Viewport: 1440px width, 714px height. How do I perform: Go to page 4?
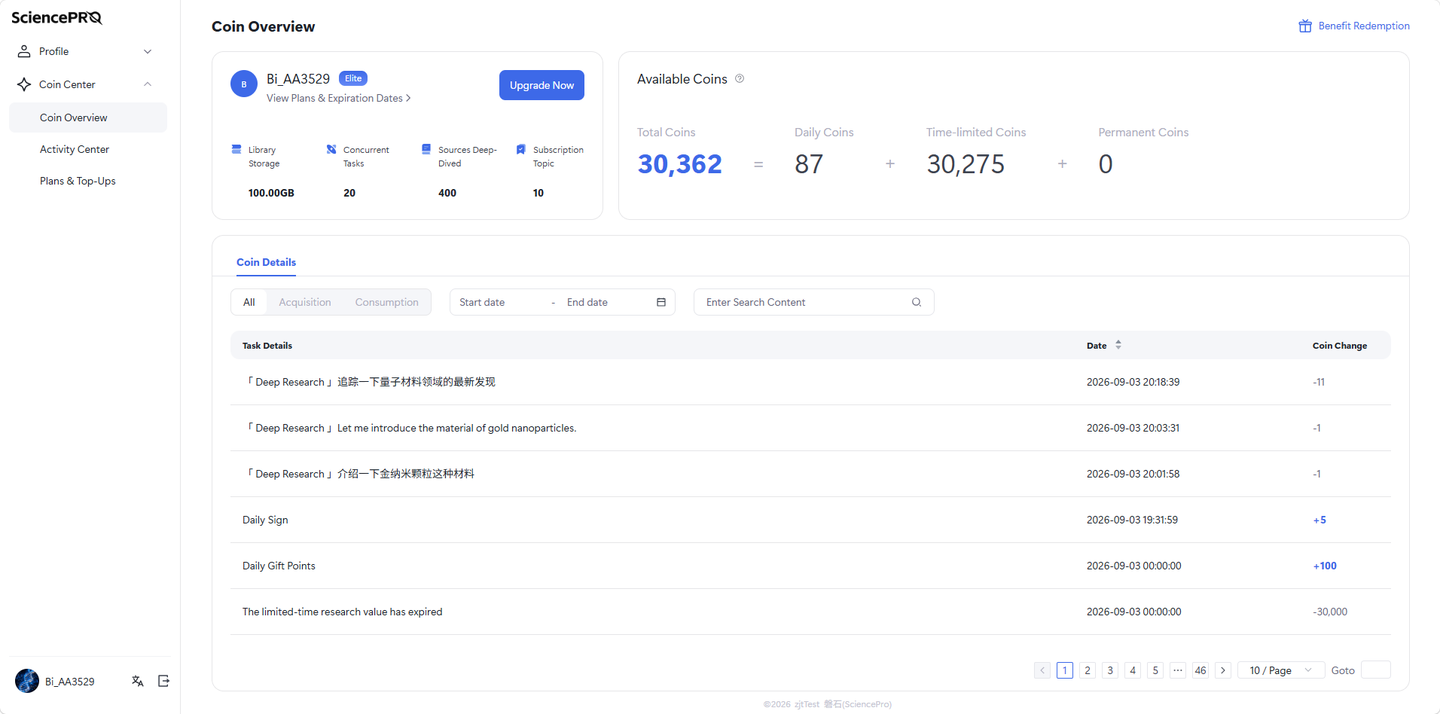click(x=1133, y=670)
